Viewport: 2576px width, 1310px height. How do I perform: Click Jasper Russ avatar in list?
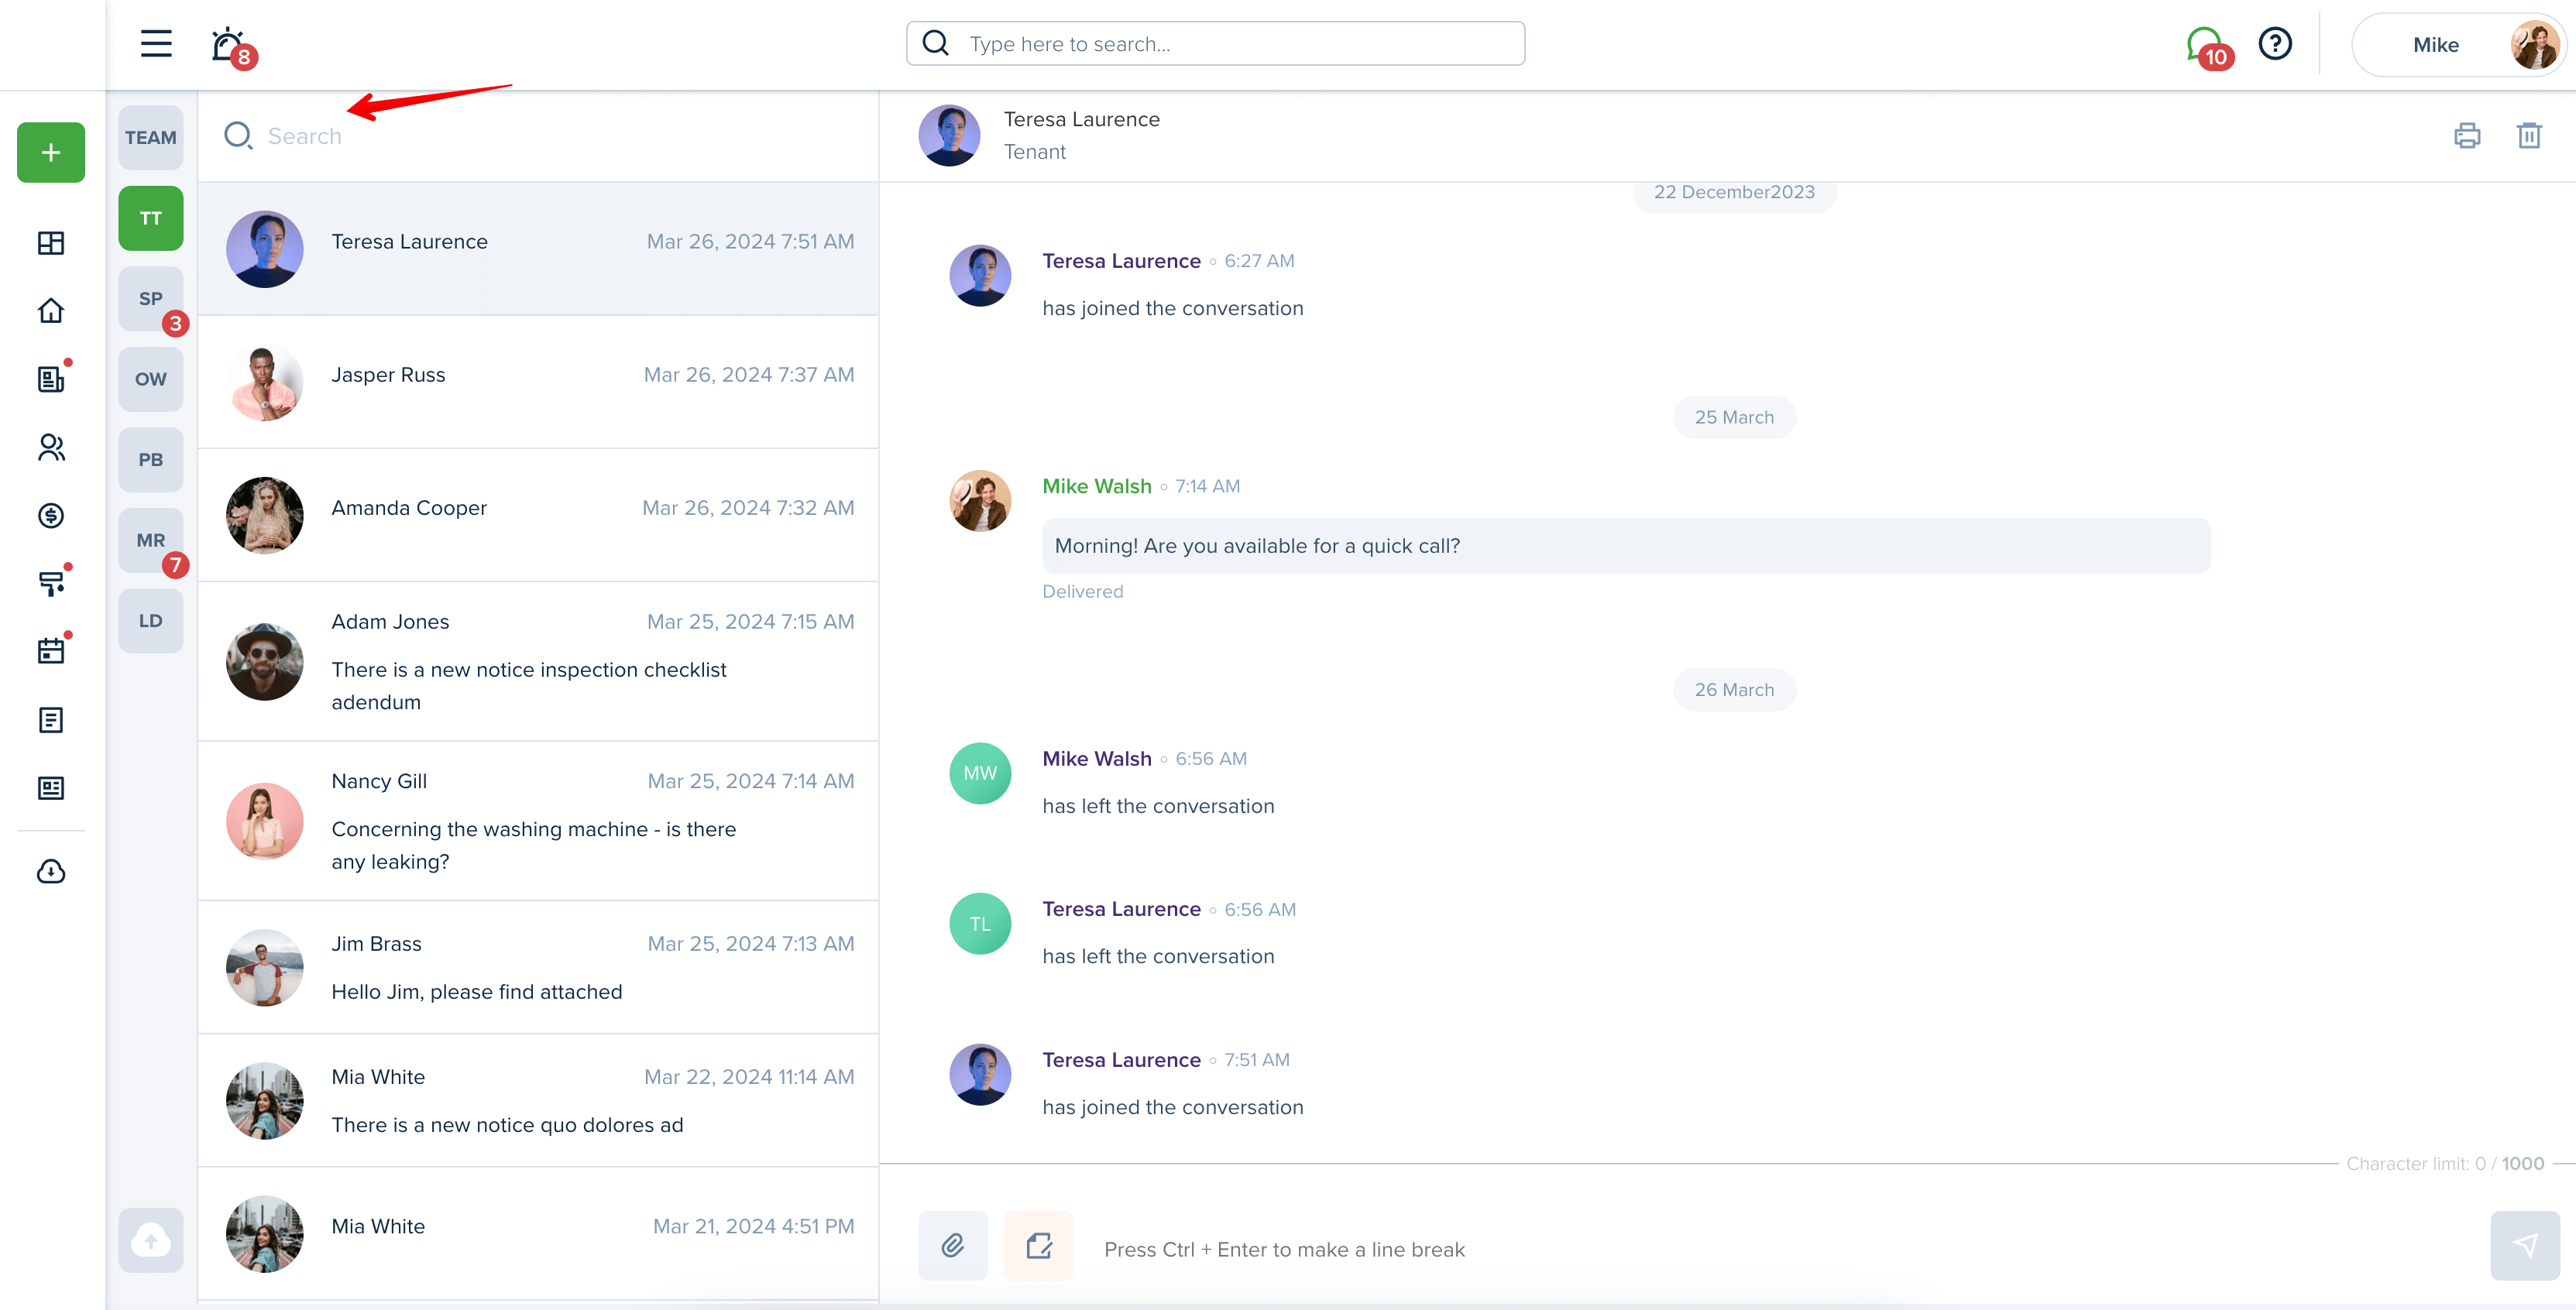[264, 382]
